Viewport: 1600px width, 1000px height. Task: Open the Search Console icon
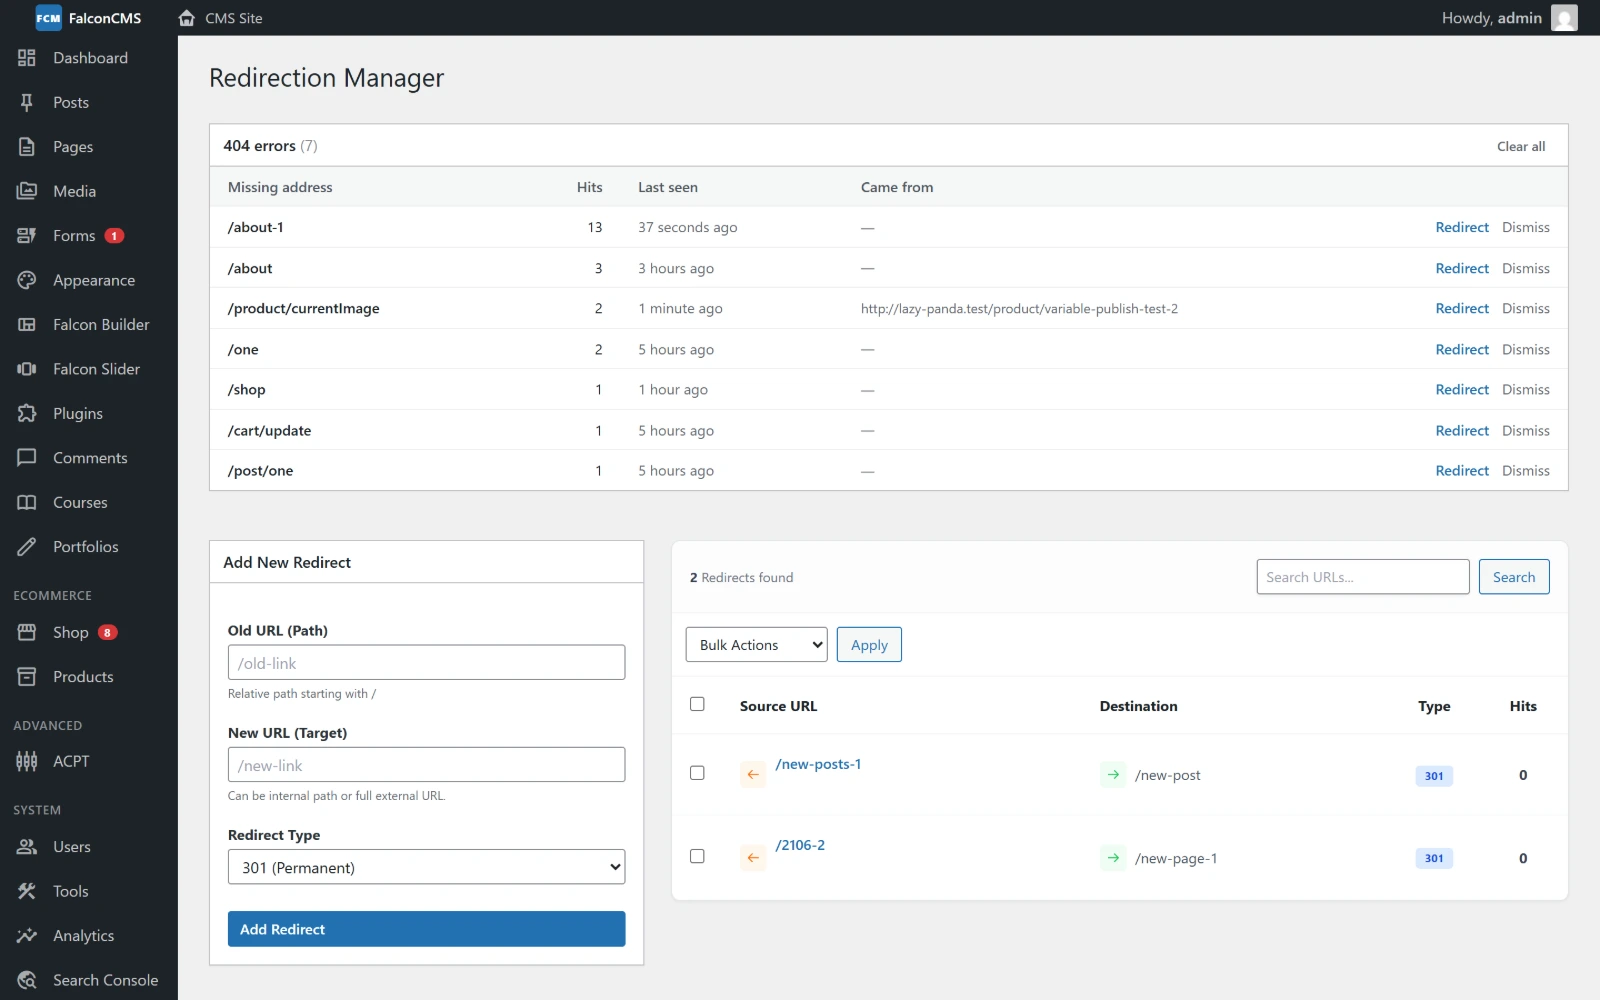click(x=27, y=980)
